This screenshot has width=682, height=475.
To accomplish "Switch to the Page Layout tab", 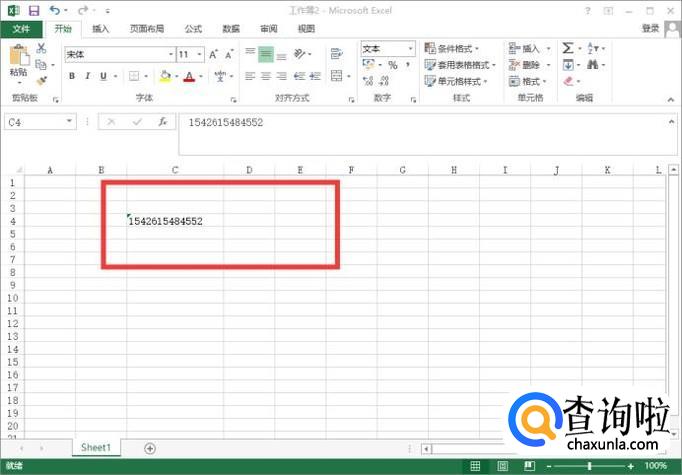I will (x=147, y=29).
